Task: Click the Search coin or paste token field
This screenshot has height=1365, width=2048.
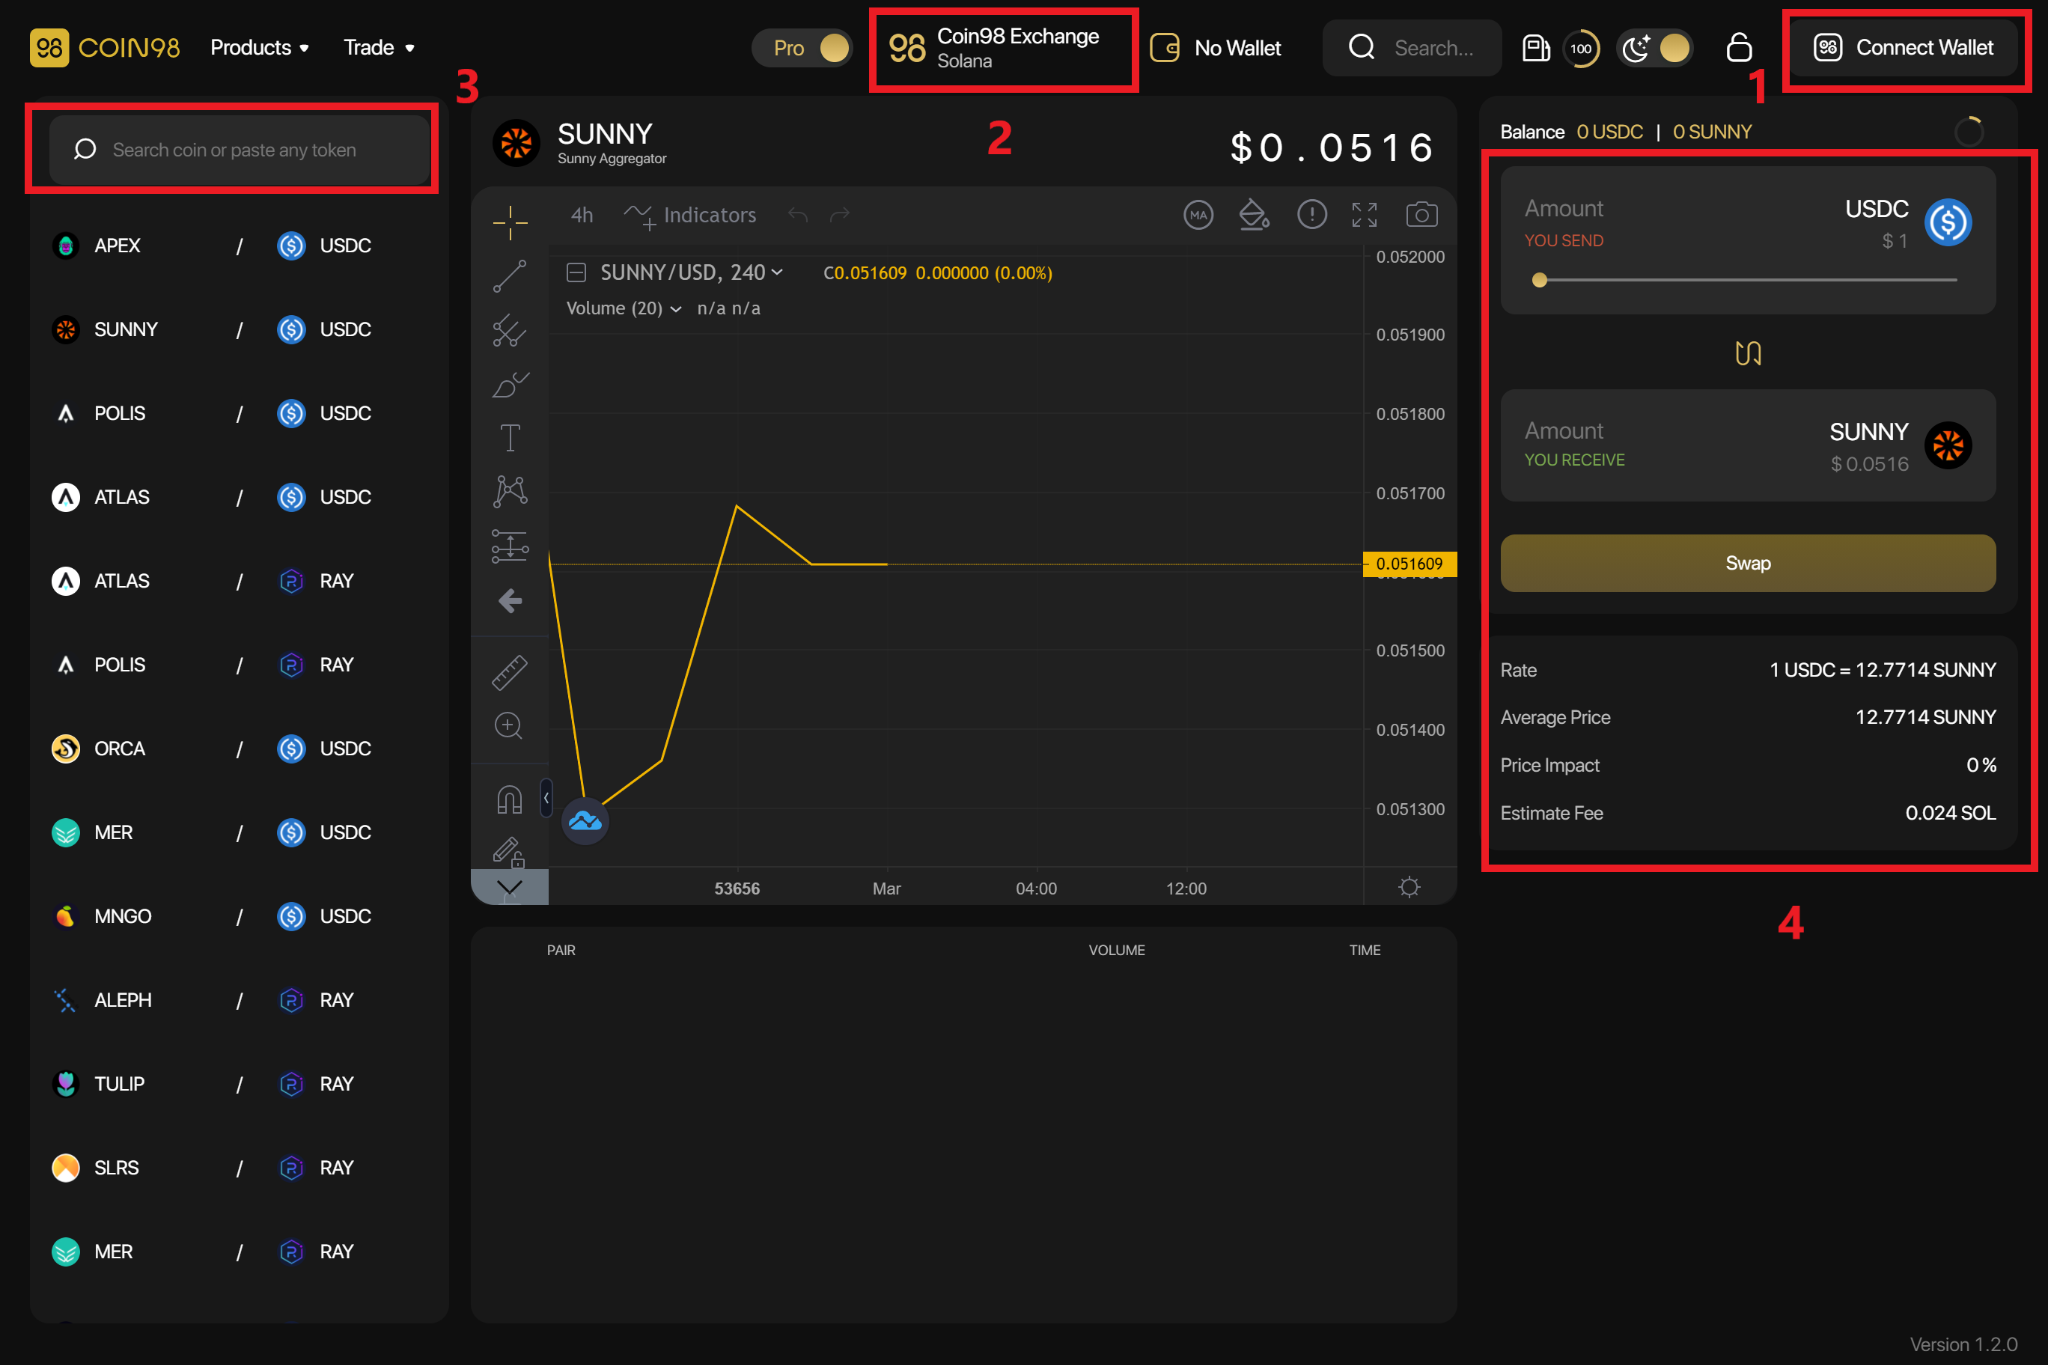Action: 239,150
